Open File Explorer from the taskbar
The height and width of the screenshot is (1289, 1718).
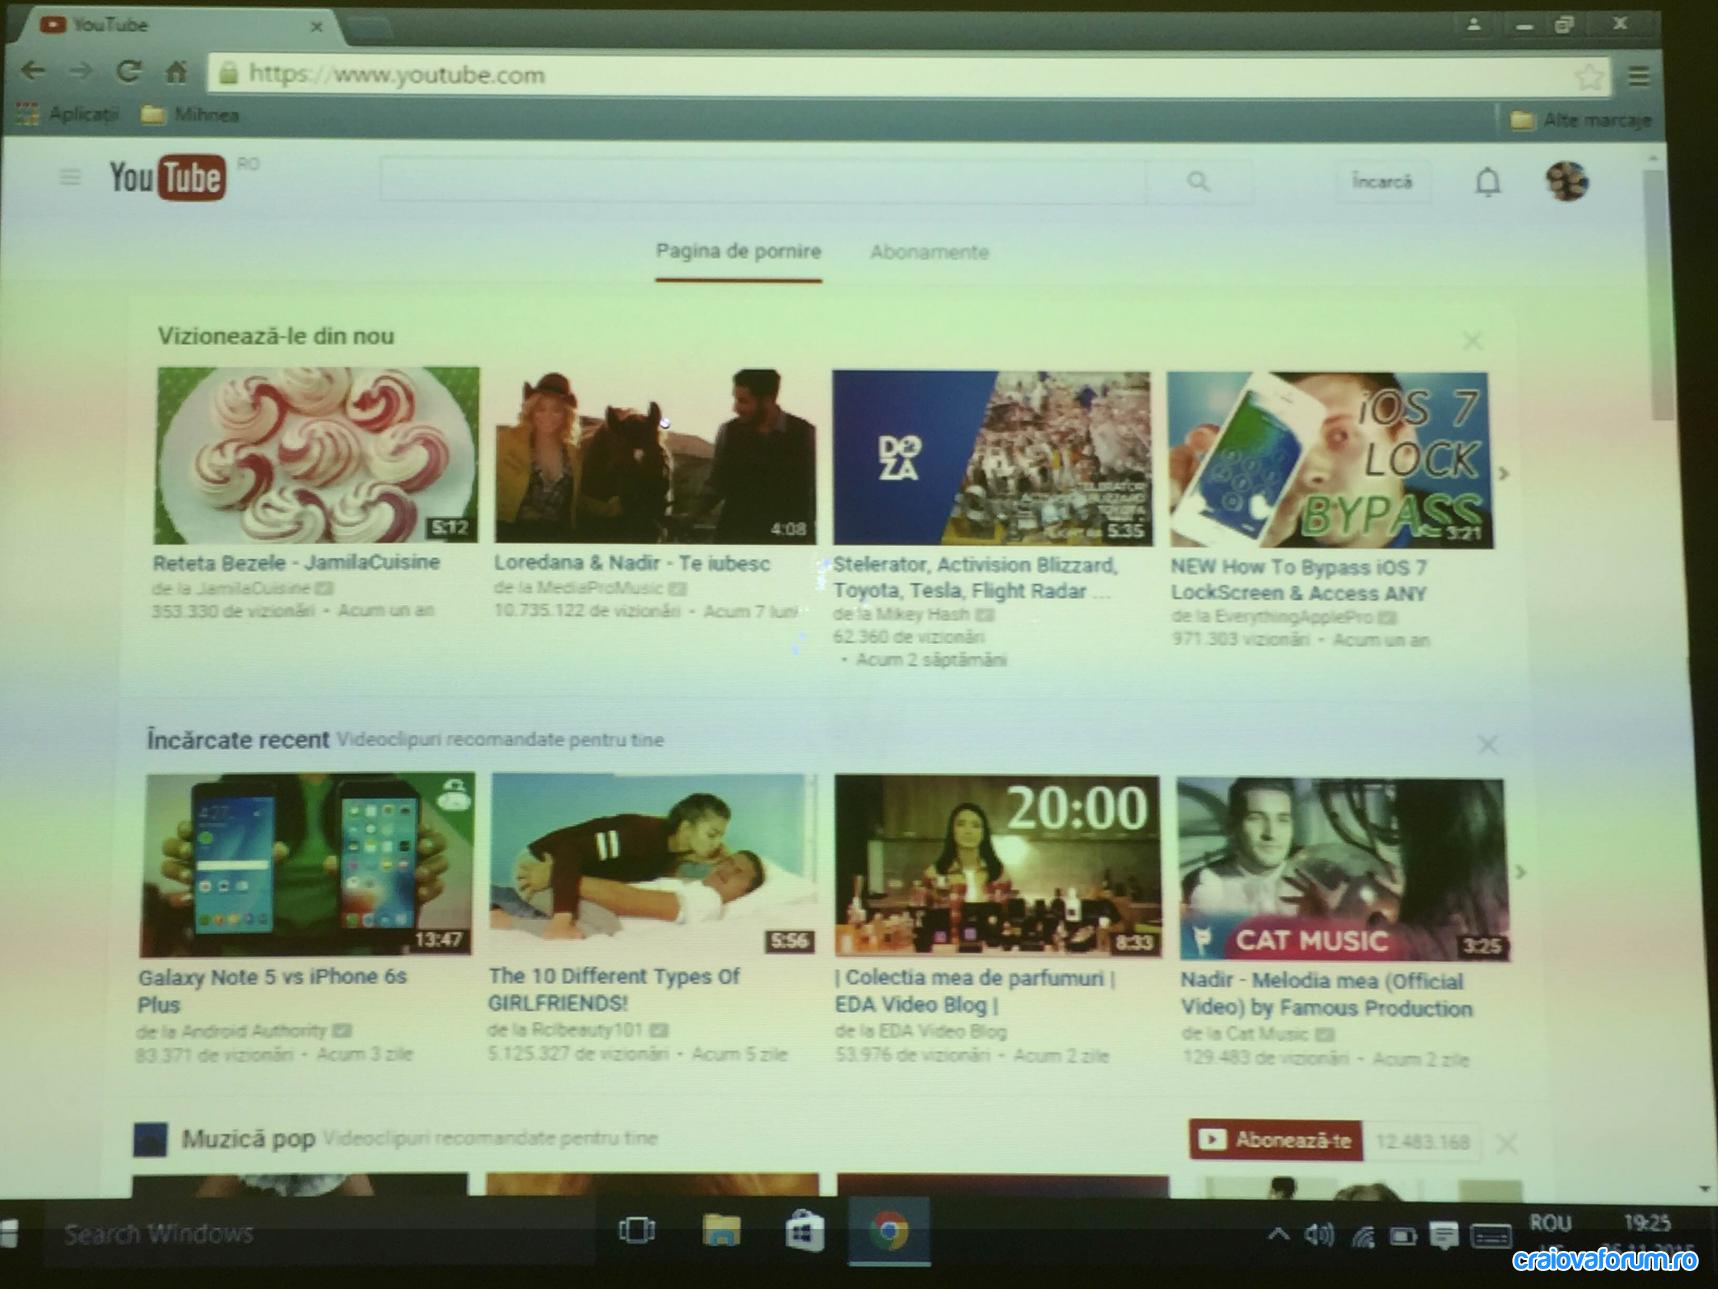(x=721, y=1230)
